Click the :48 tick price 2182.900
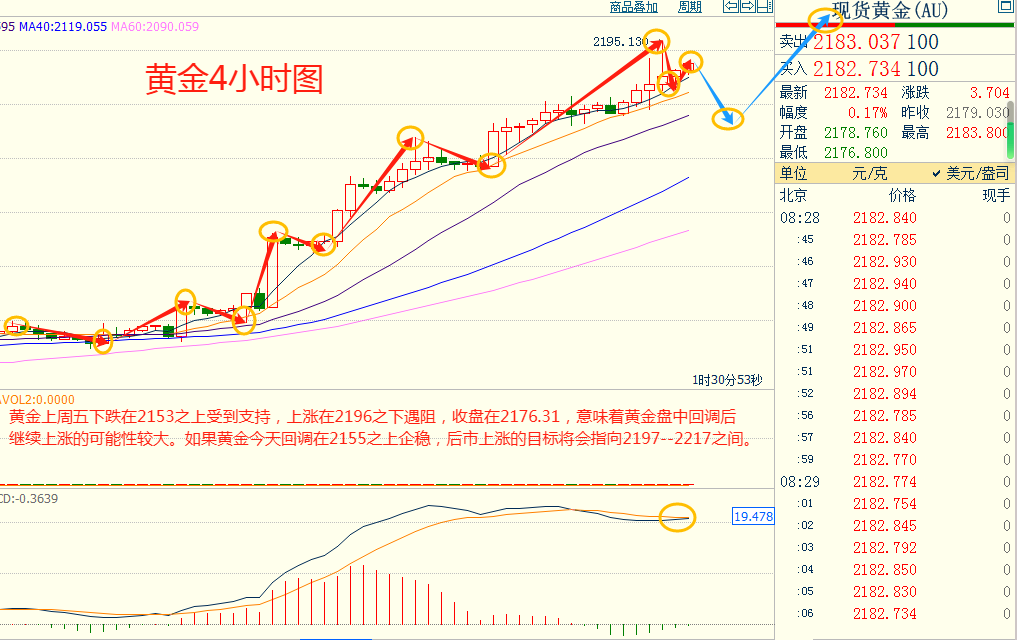The height and width of the screenshot is (640, 1017). tap(885, 306)
